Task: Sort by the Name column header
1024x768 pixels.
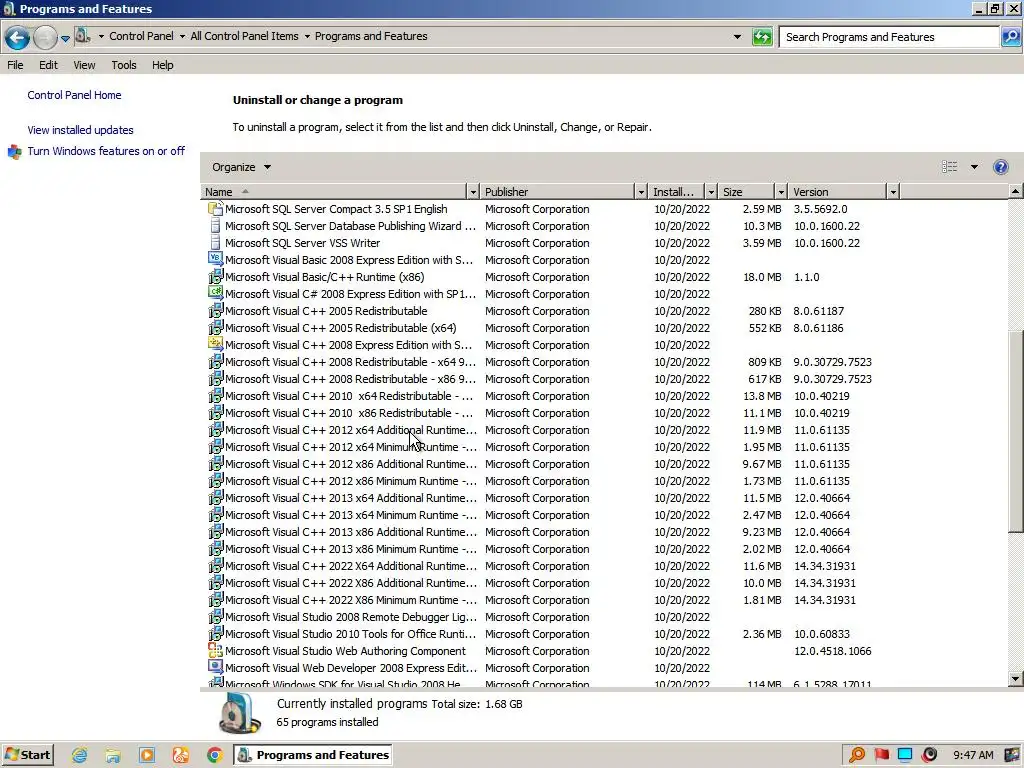Action: pos(334,191)
